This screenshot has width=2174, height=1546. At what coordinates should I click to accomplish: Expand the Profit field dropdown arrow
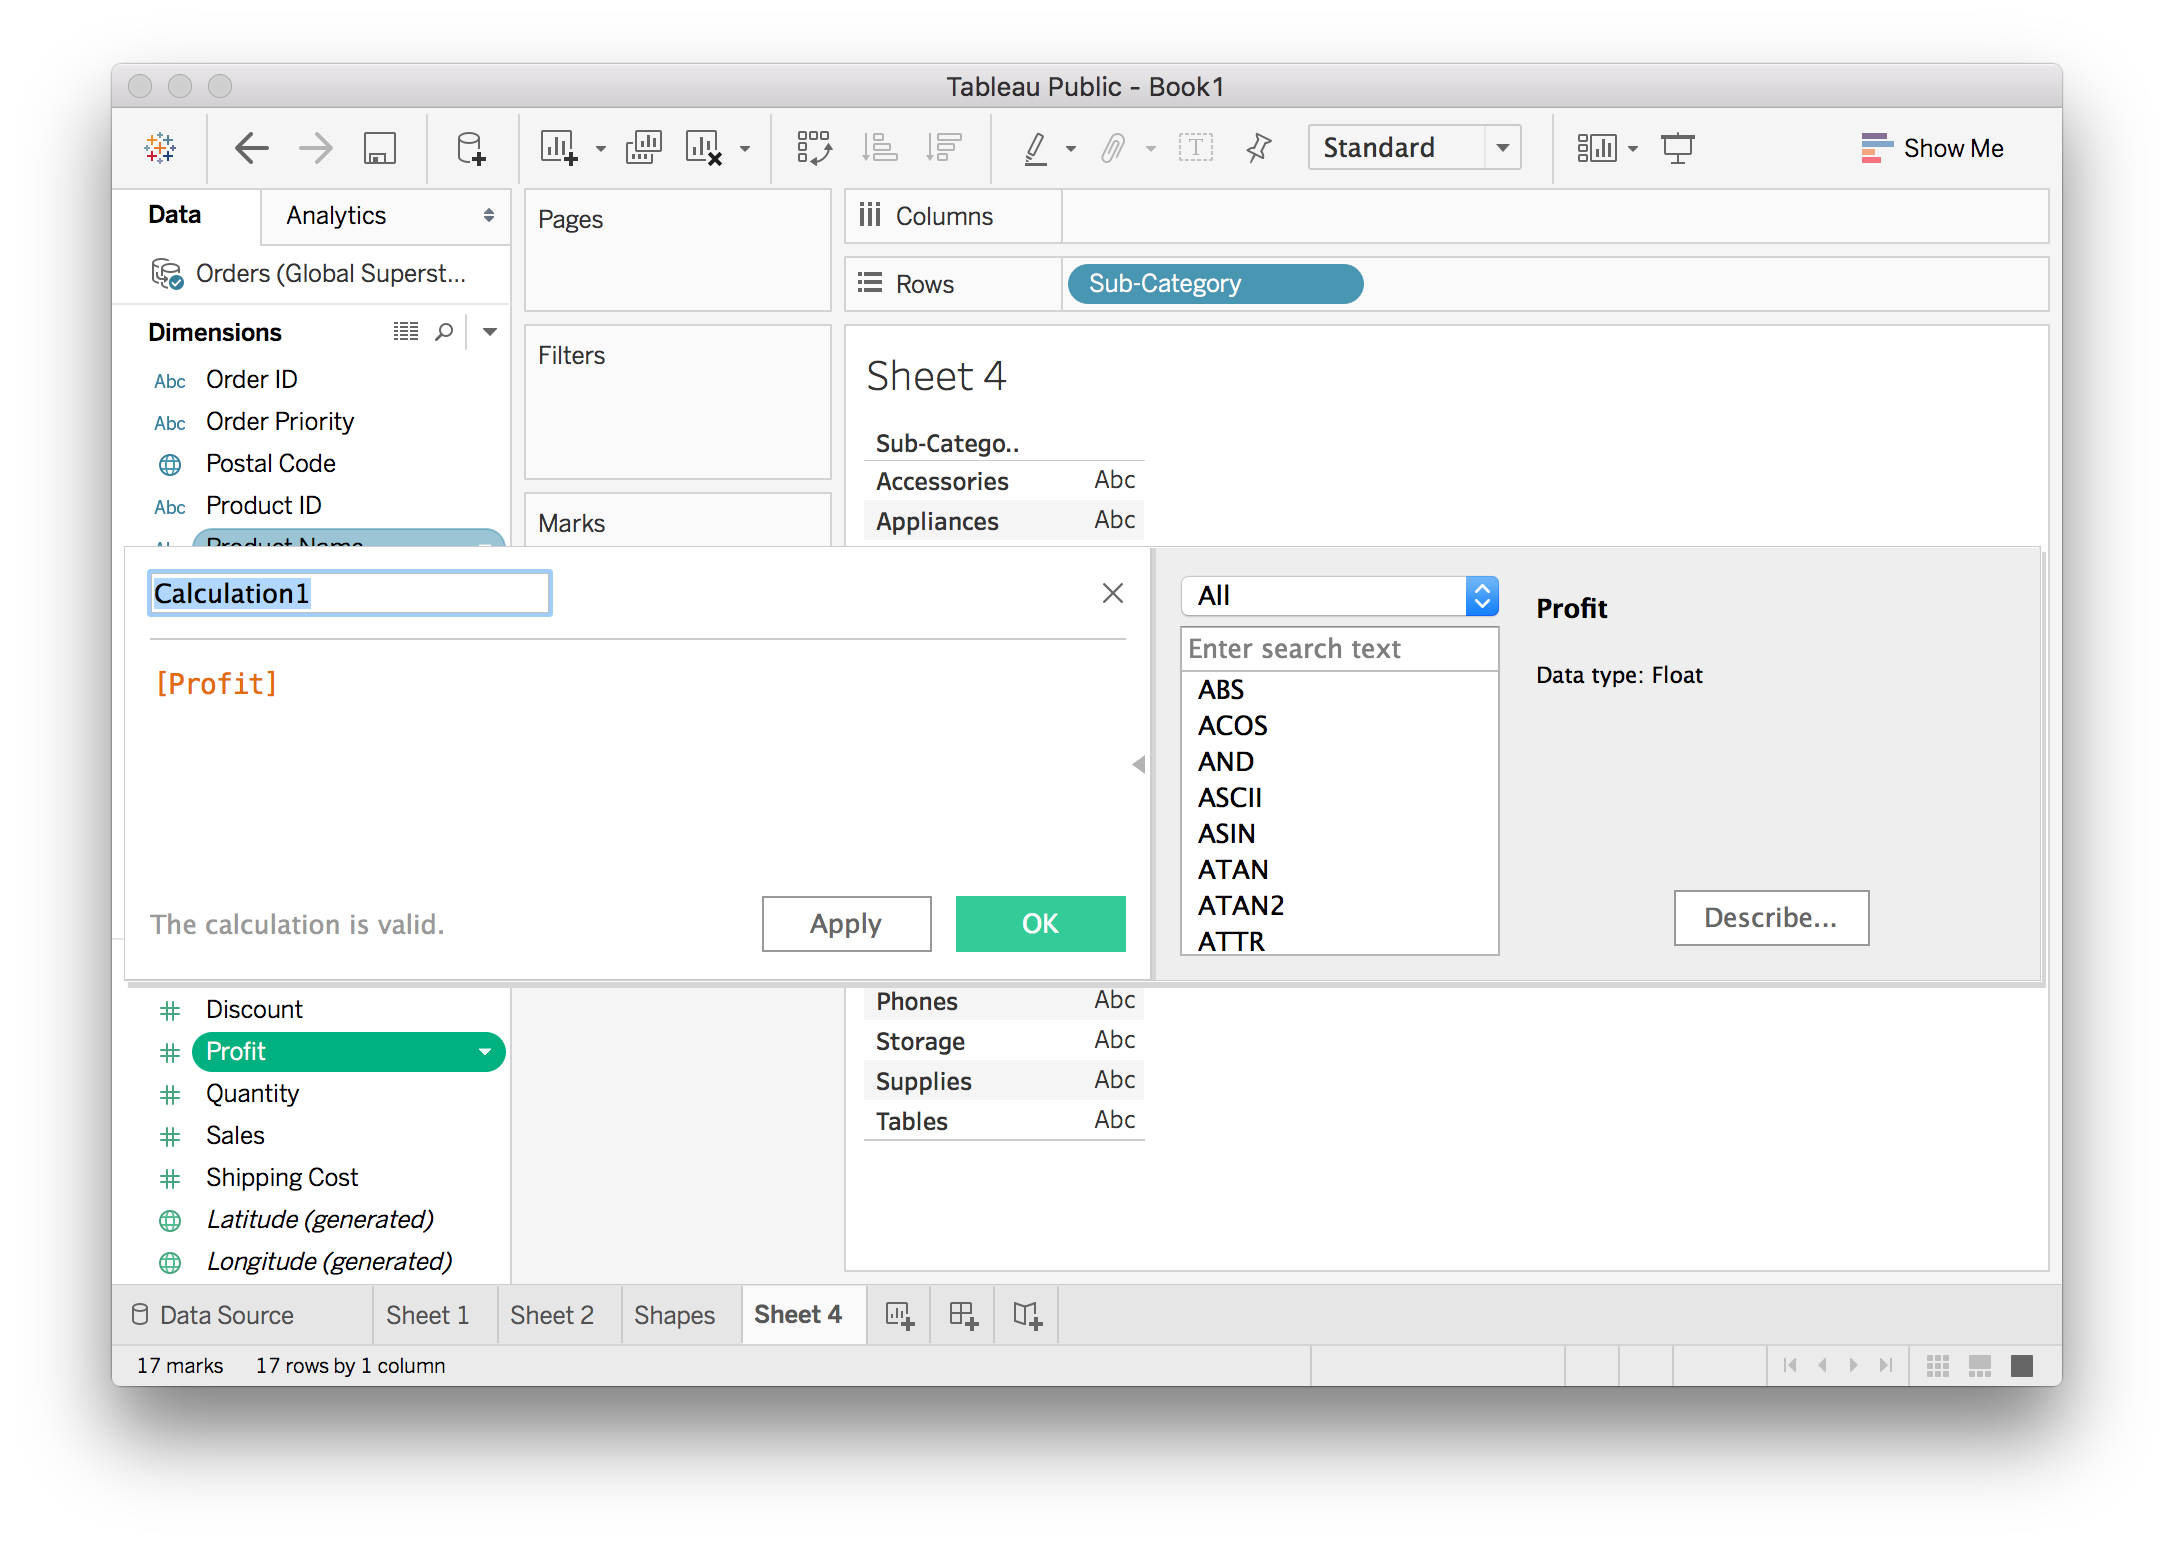pyautogui.click(x=485, y=1052)
